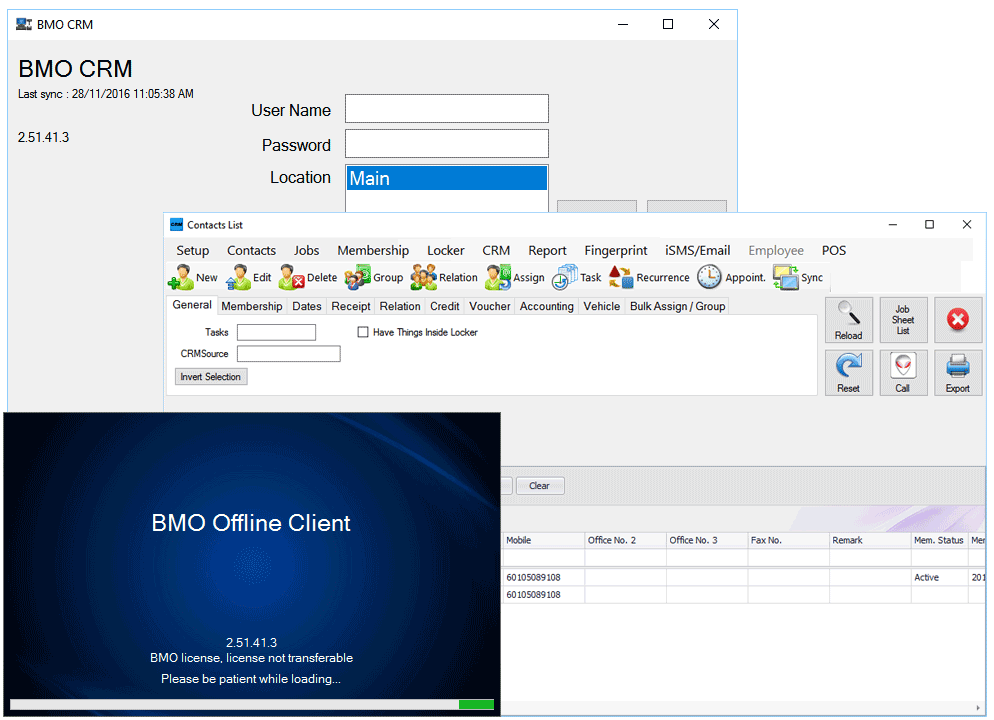Image resolution: width=994 pixels, height=720 pixels.
Task: Click the BMO CRM title bar icon
Action: (x=23, y=24)
